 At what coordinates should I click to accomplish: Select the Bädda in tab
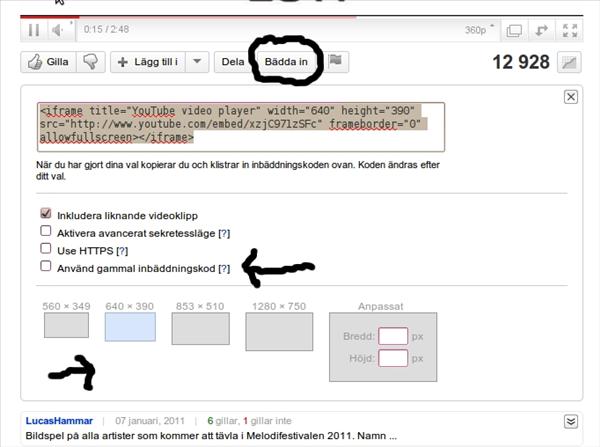click(x=286, y=62)
